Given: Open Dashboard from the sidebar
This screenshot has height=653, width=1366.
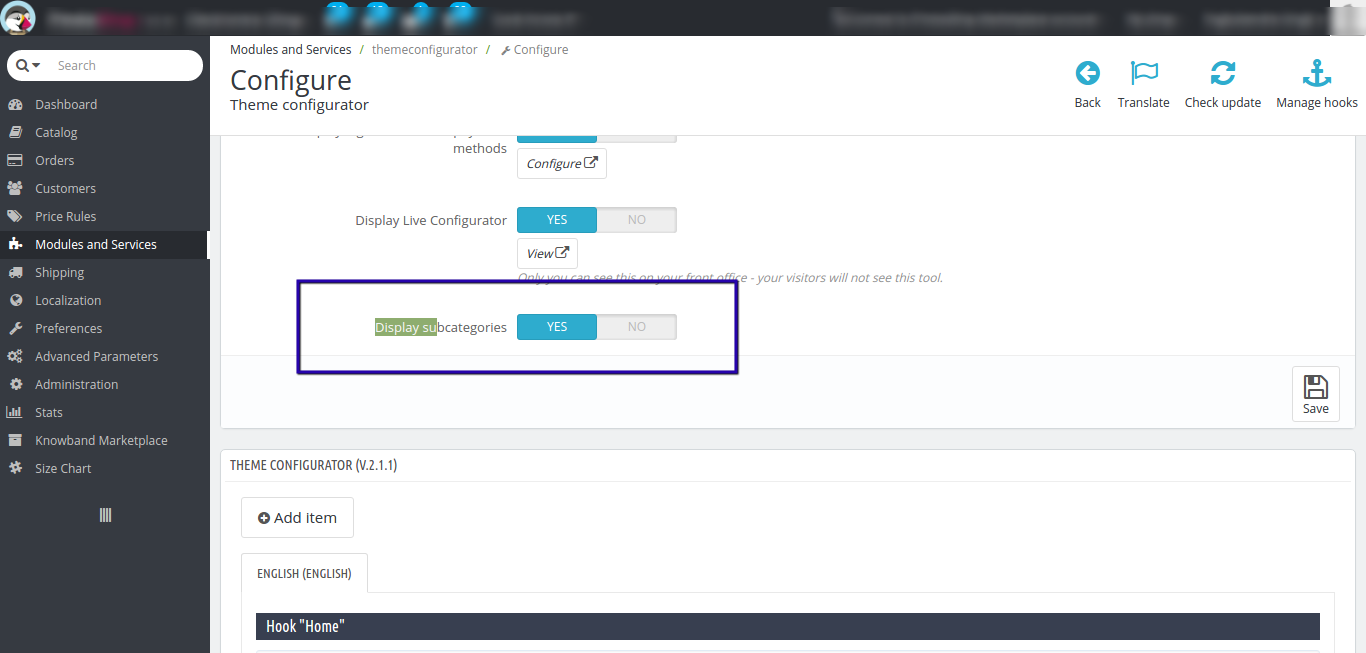Looking at the screenshot, I should [x=66, y=104].
